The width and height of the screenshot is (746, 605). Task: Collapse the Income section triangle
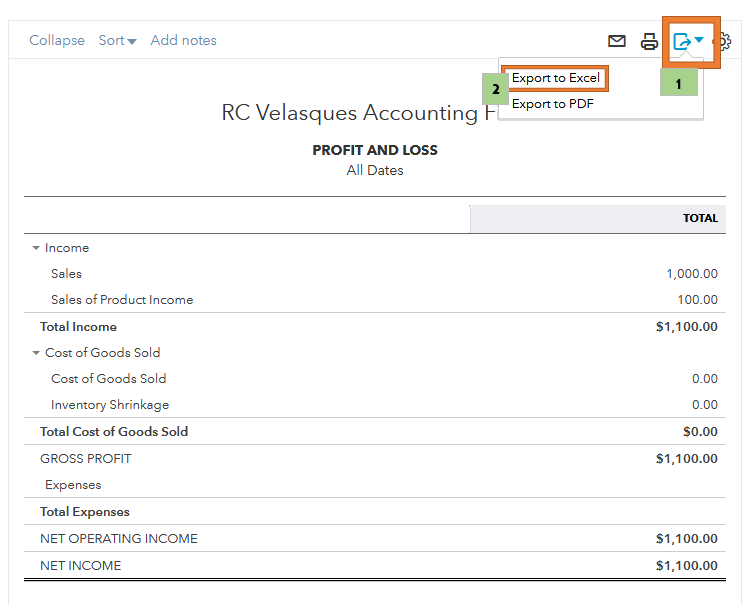[36, 248]
